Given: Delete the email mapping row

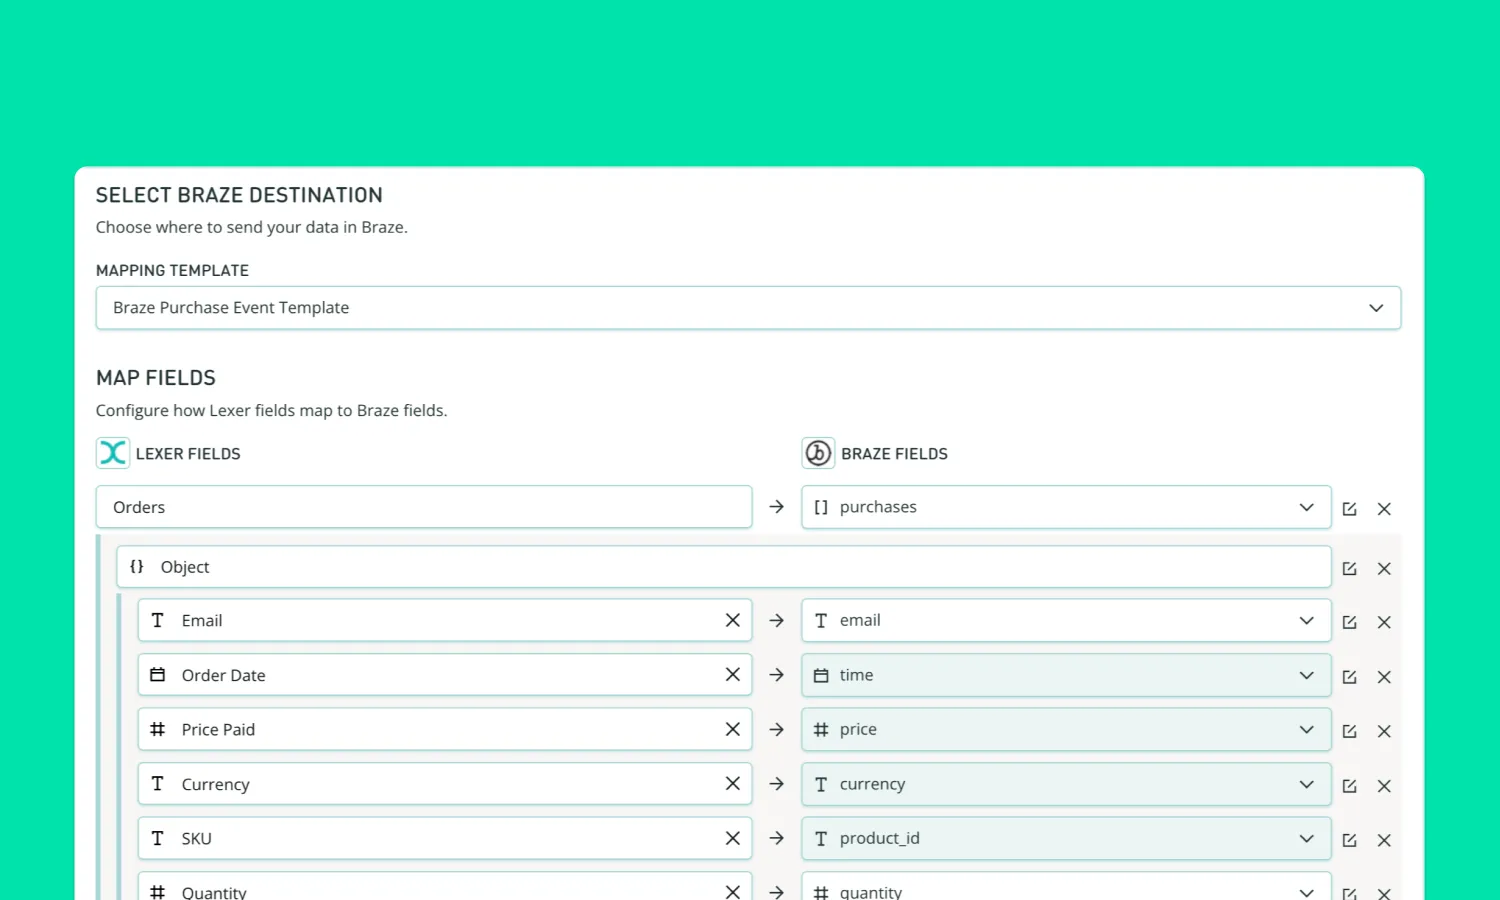Looking at the screenshot, I should coord(1384,623).
